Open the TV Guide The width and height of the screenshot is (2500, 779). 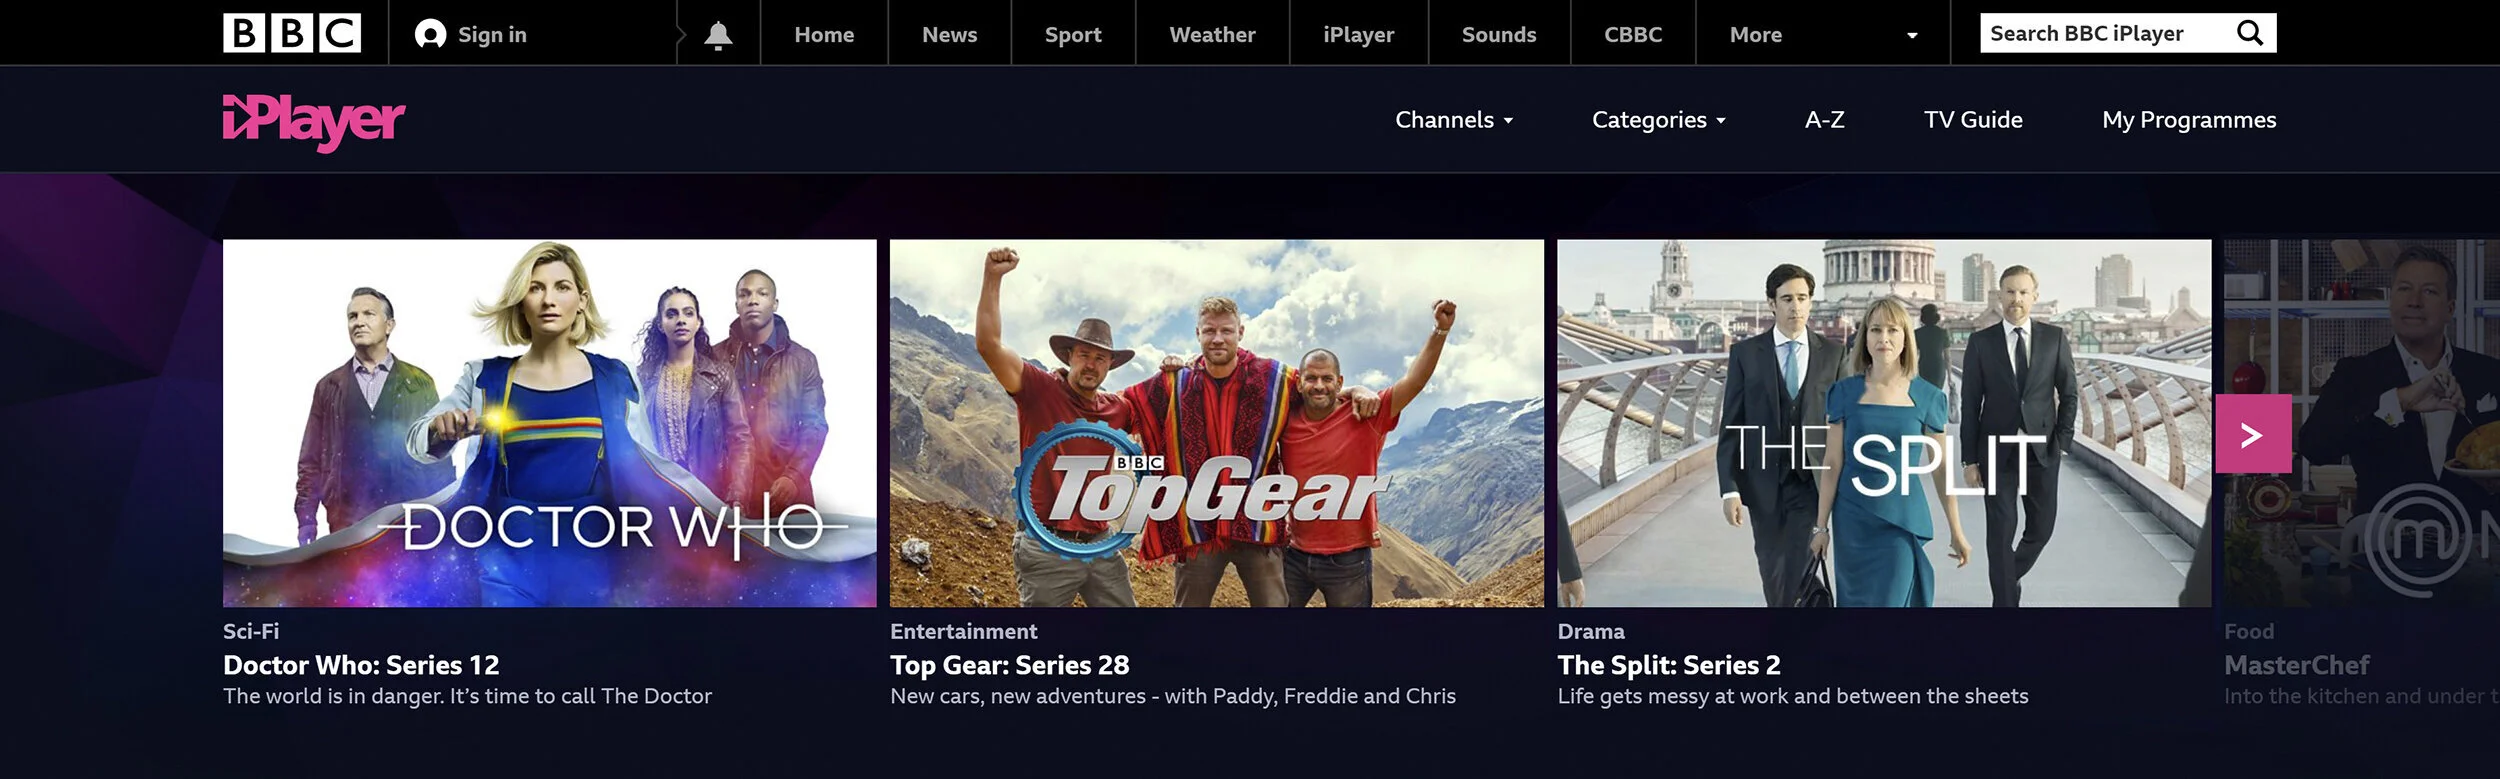tap(1973, 120)
